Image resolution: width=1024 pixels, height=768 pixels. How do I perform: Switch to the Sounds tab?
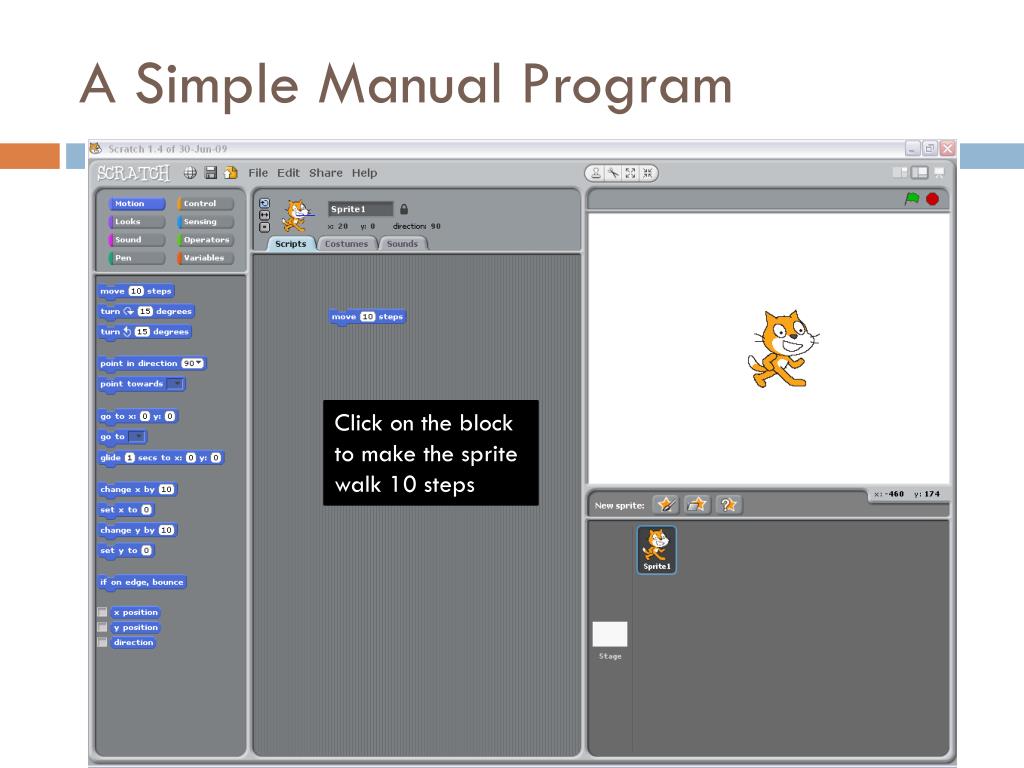click(x=402, y=244)
